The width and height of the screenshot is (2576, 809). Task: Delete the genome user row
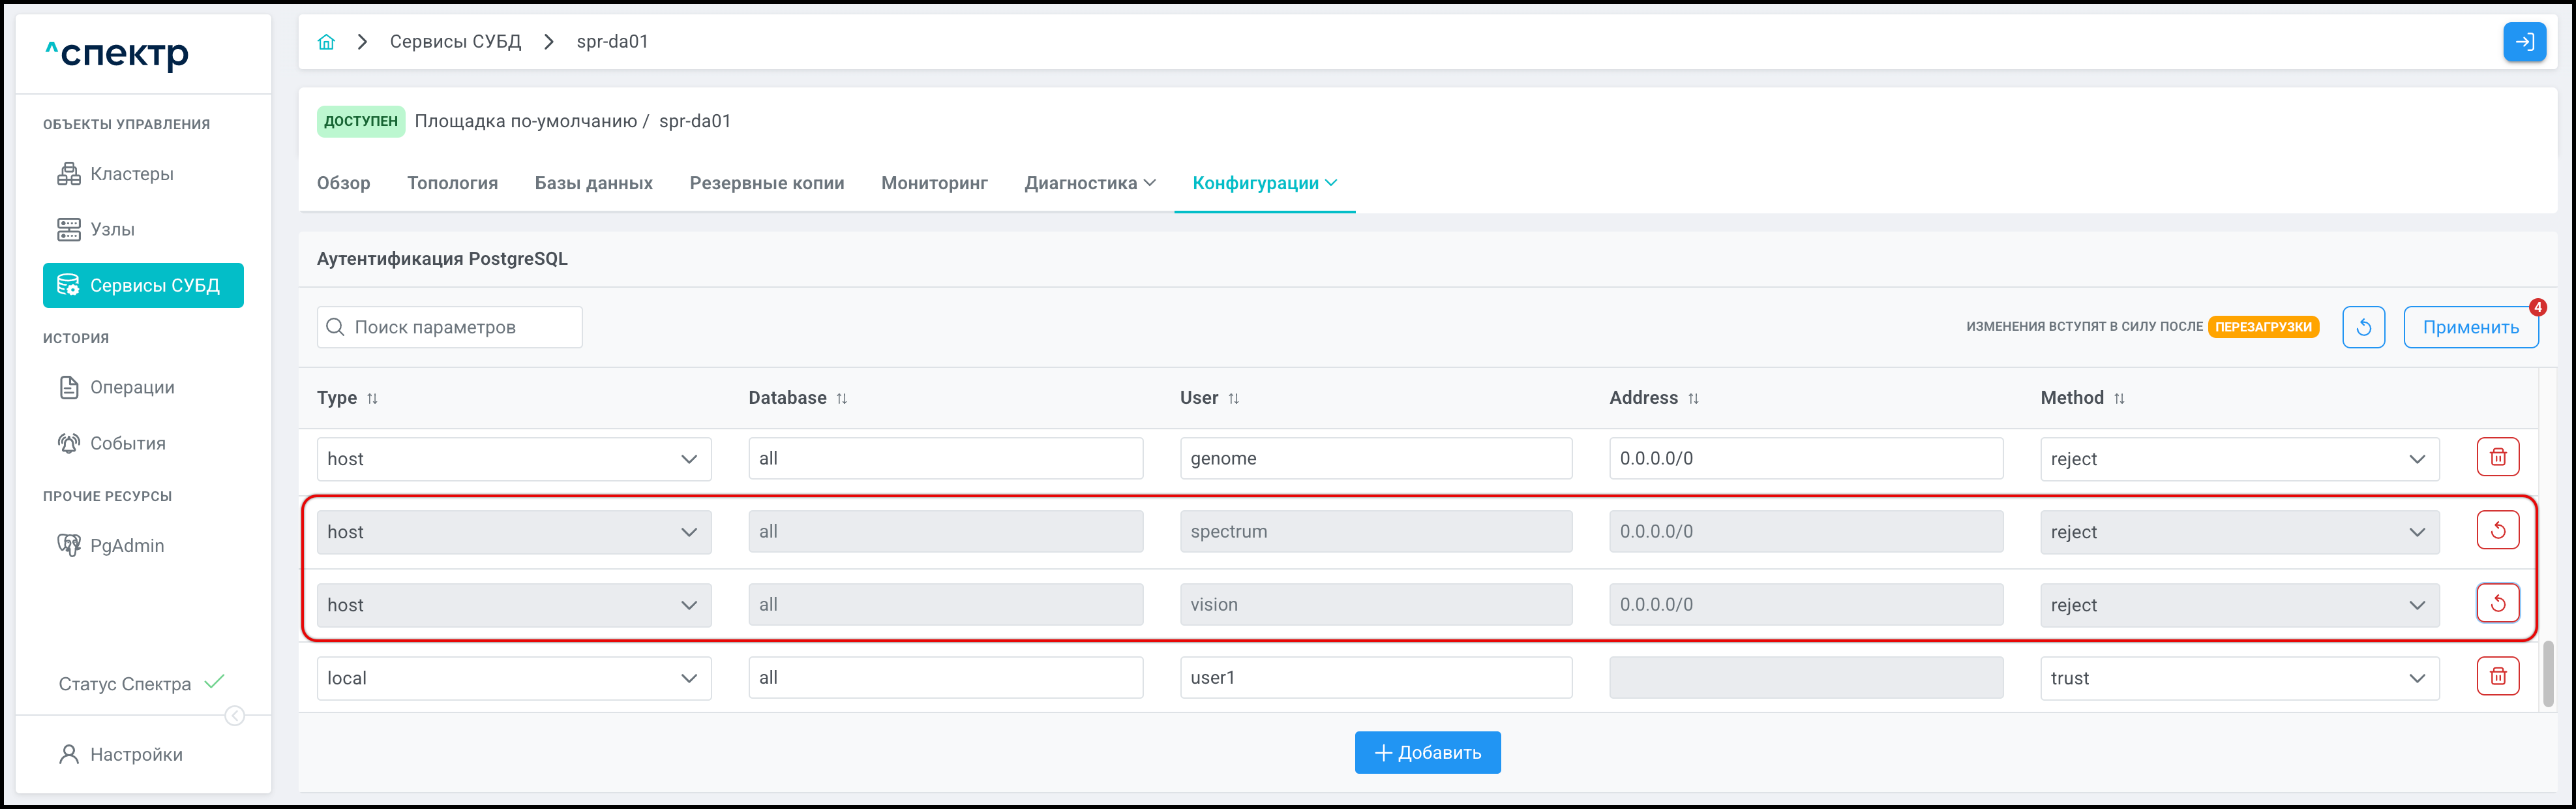click(x=2497, y=457)
